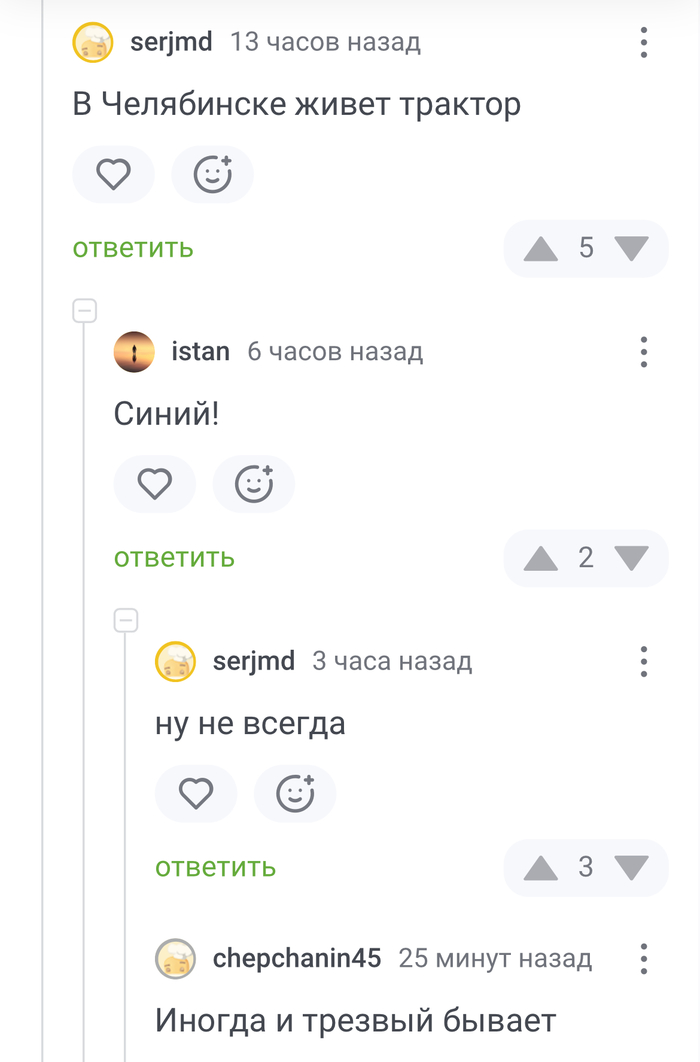Open serjmd's profile via username

pos(170,43)
